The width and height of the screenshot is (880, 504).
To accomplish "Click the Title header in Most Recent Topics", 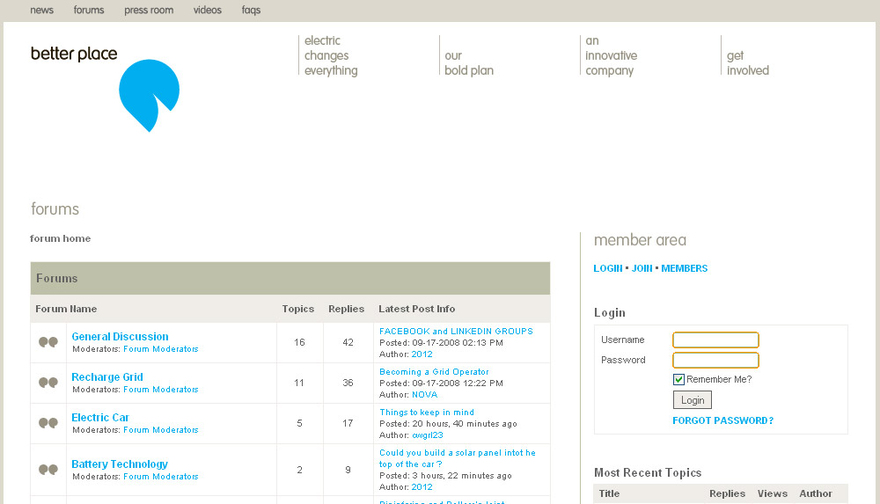I will 609,493.
